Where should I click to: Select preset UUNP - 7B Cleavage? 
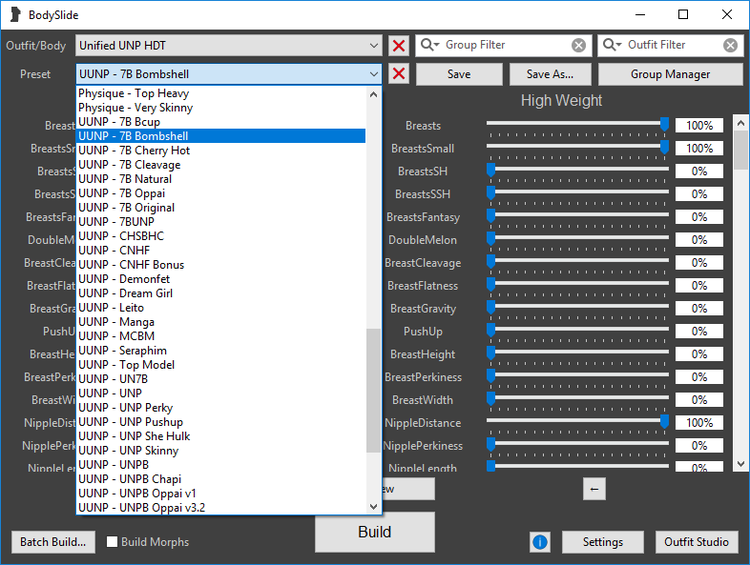coord(221,165)
